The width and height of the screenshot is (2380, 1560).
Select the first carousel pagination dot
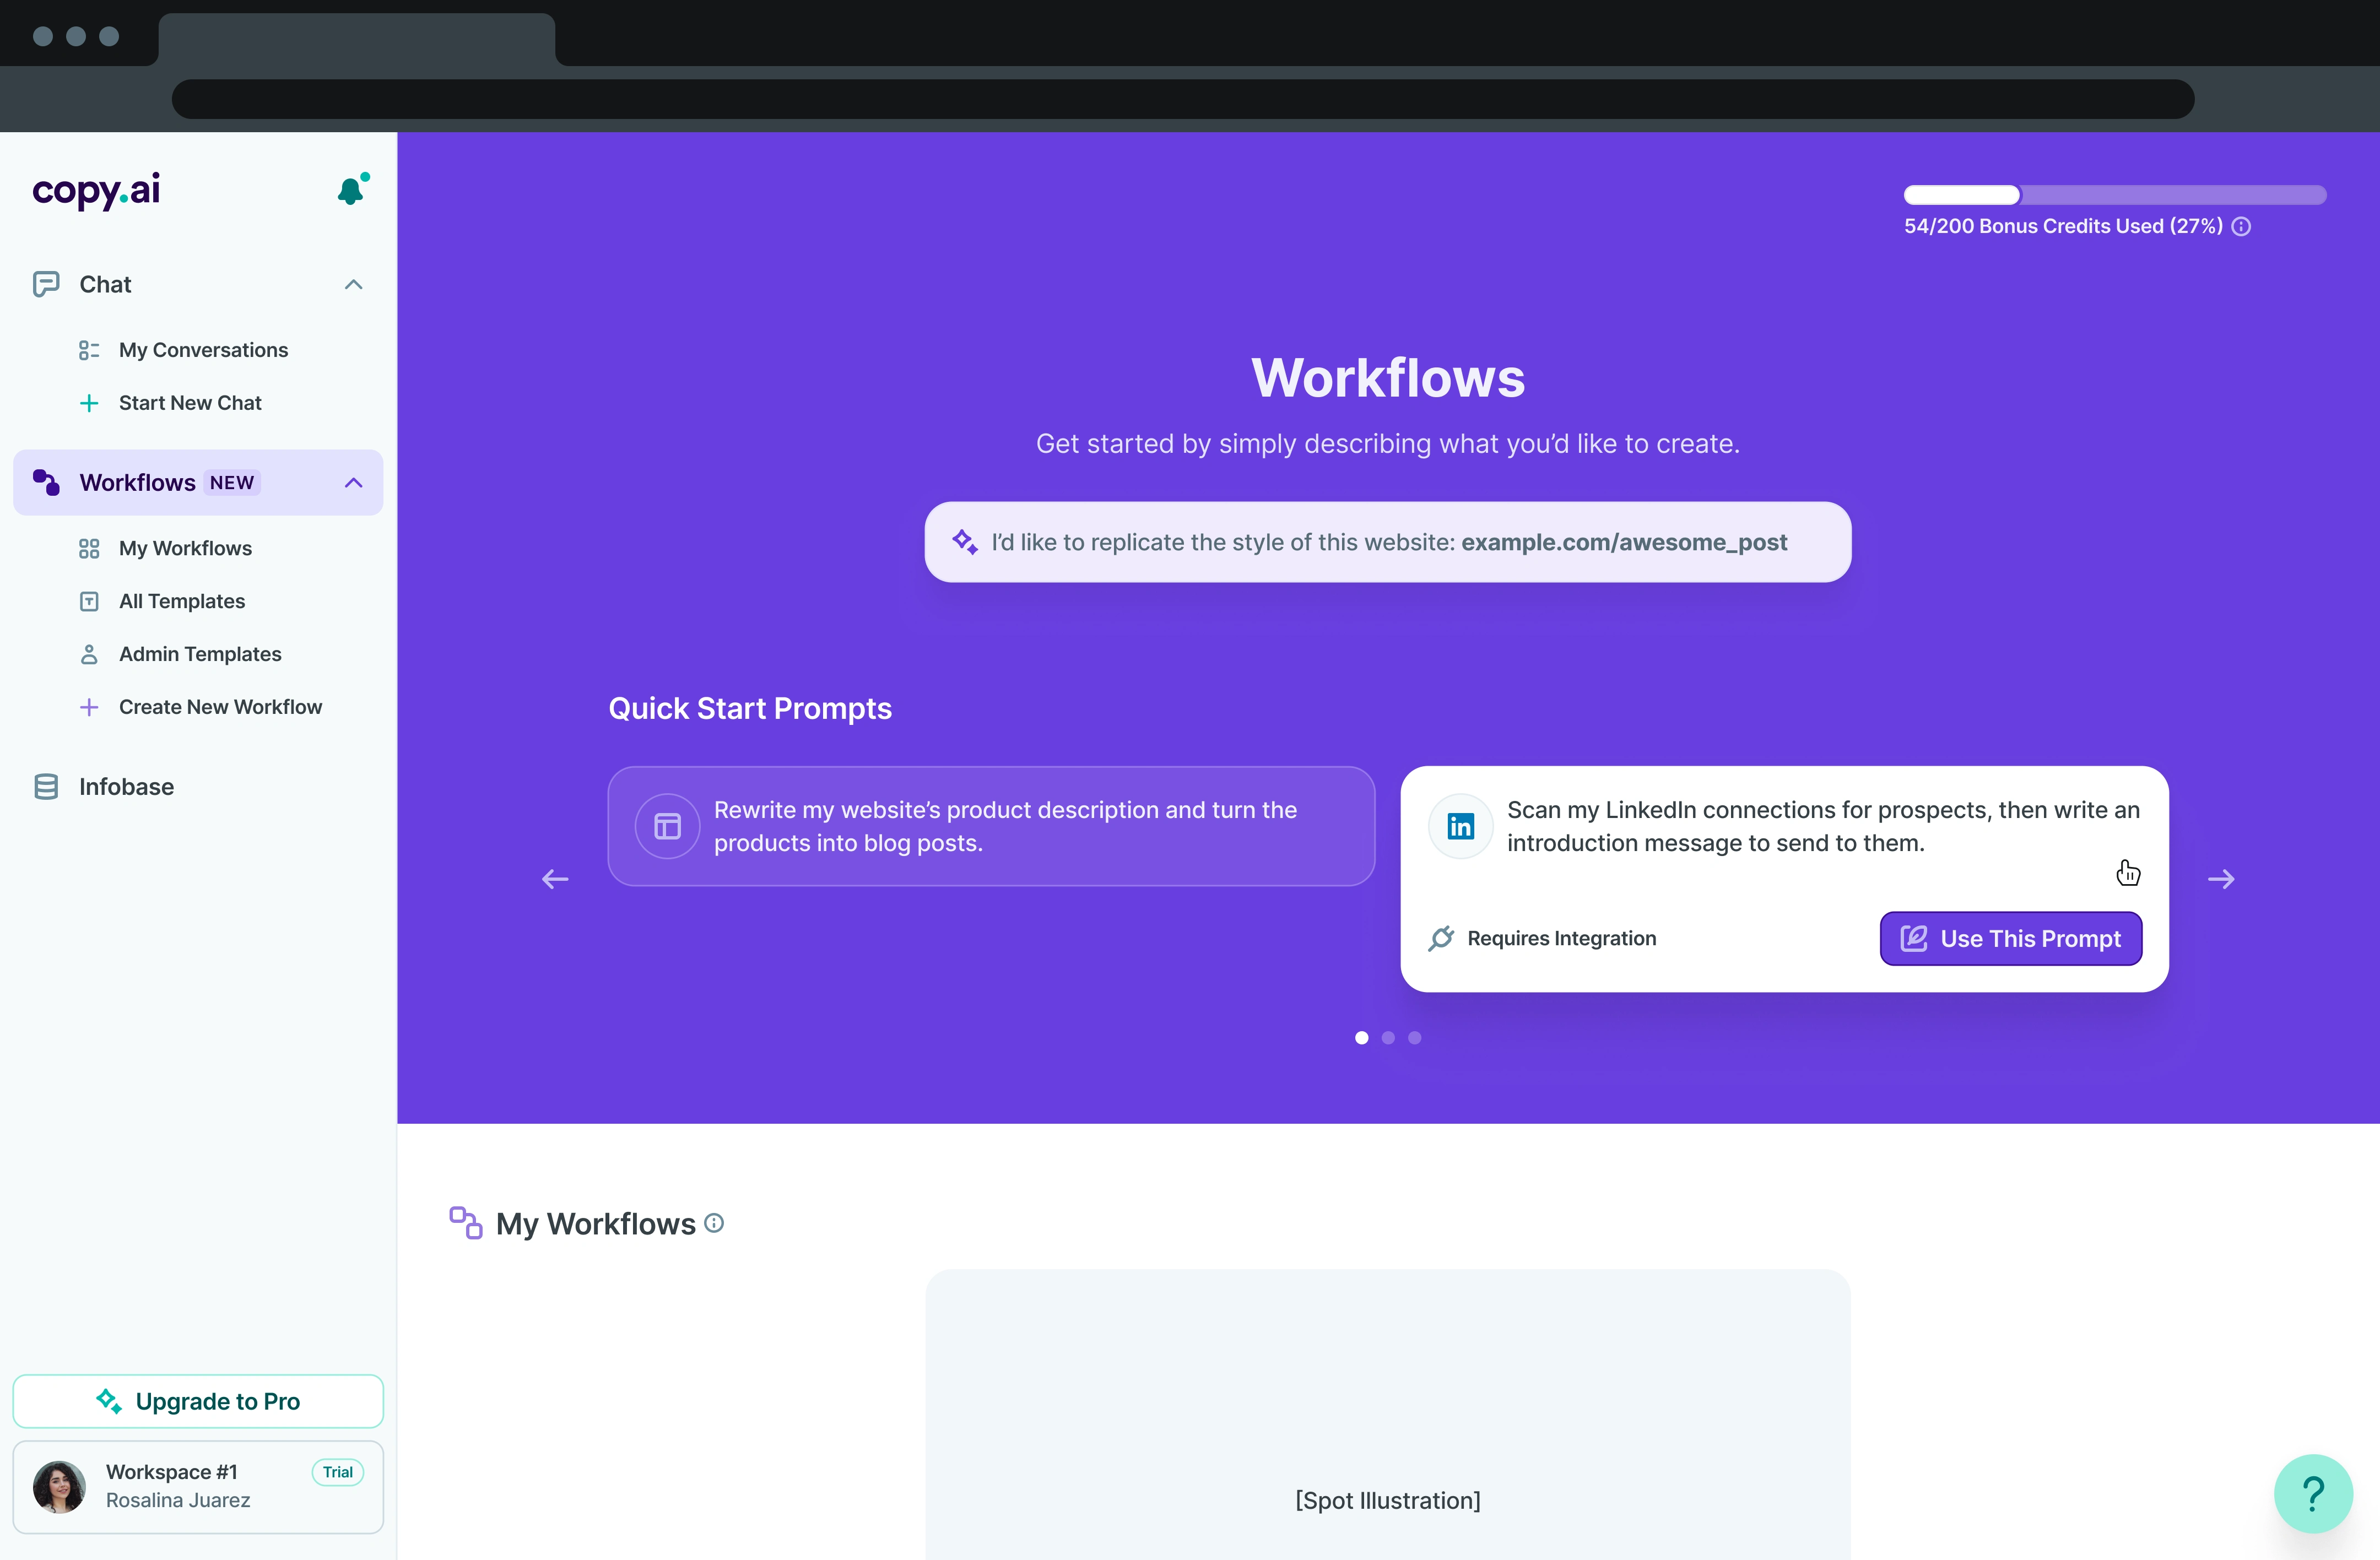click(x=1361, y=1038)
